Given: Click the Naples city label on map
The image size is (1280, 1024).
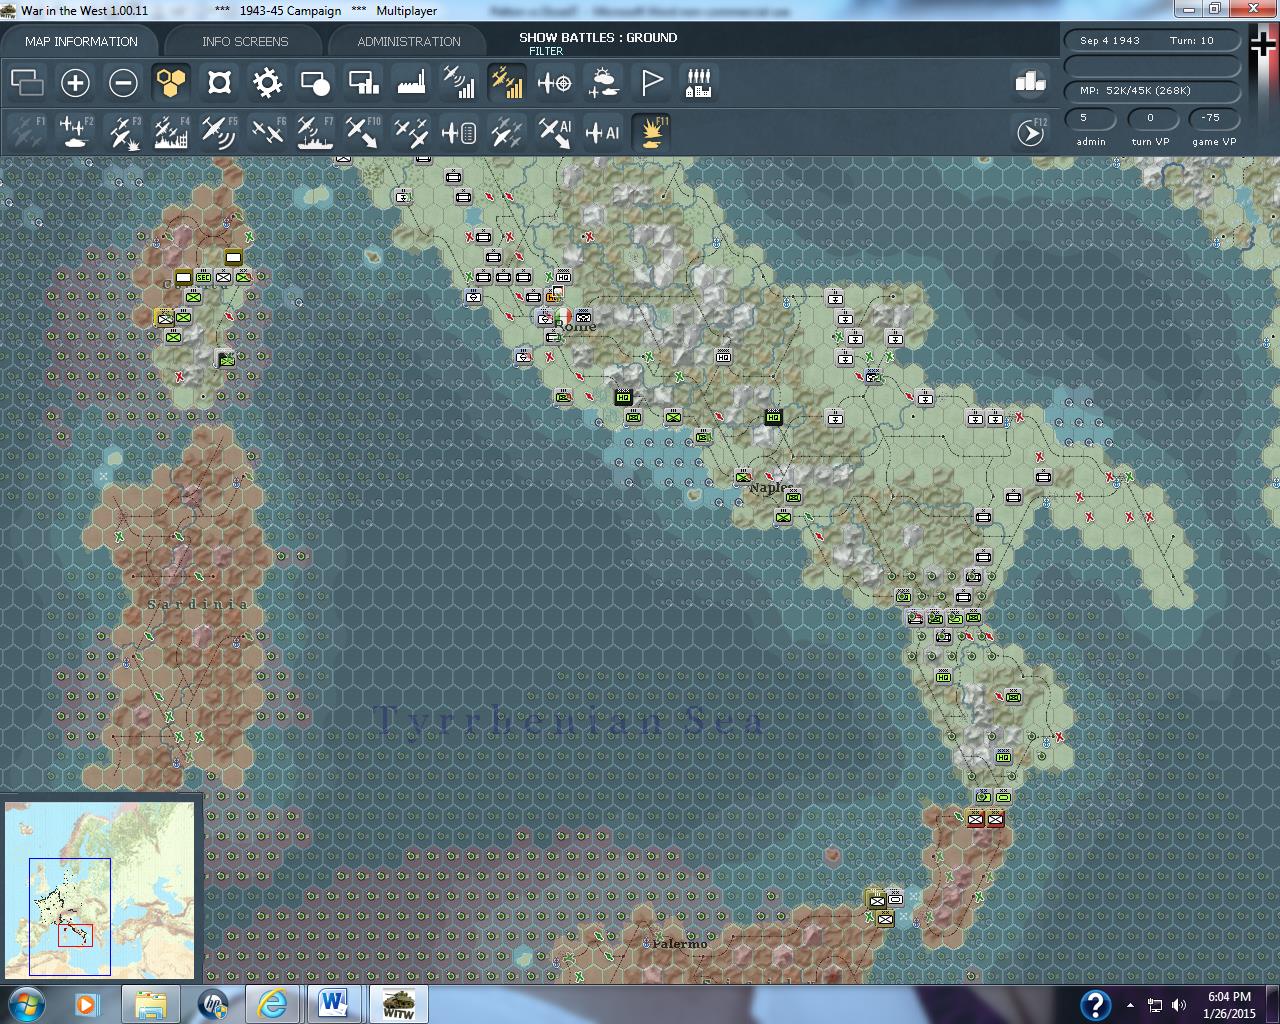Looking at the screenshot, I should [x=772, y=488].
